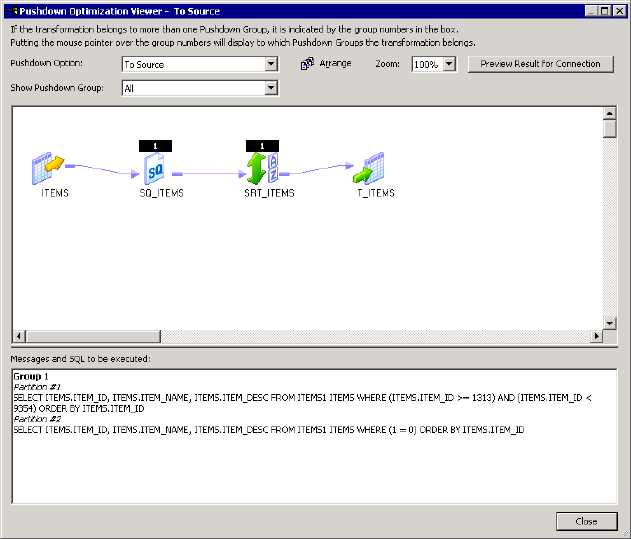Click the 'Group 1' heading text
This screenshot has height=539, width=631.
(x=31, y=376)
